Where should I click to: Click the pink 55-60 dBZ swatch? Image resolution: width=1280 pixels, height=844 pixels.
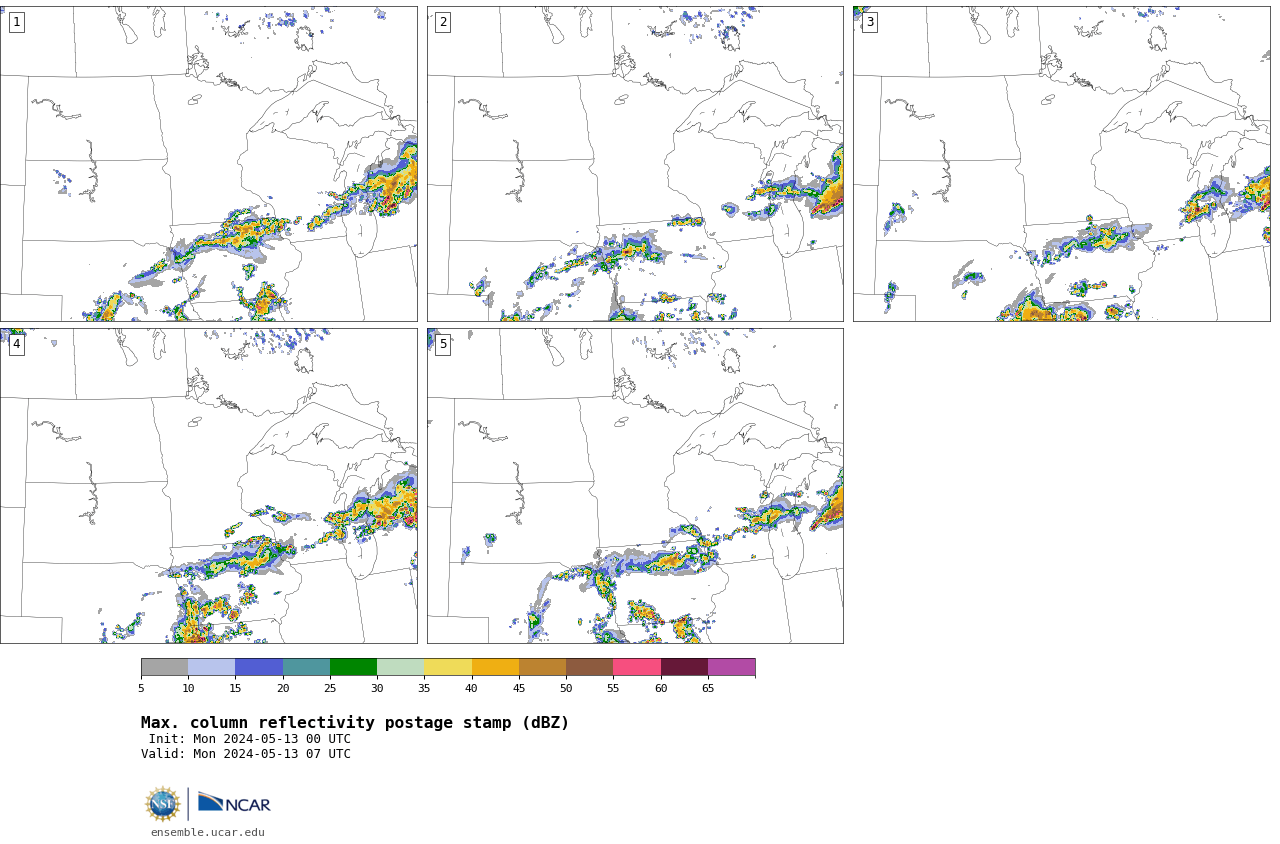tap(637, 667)
